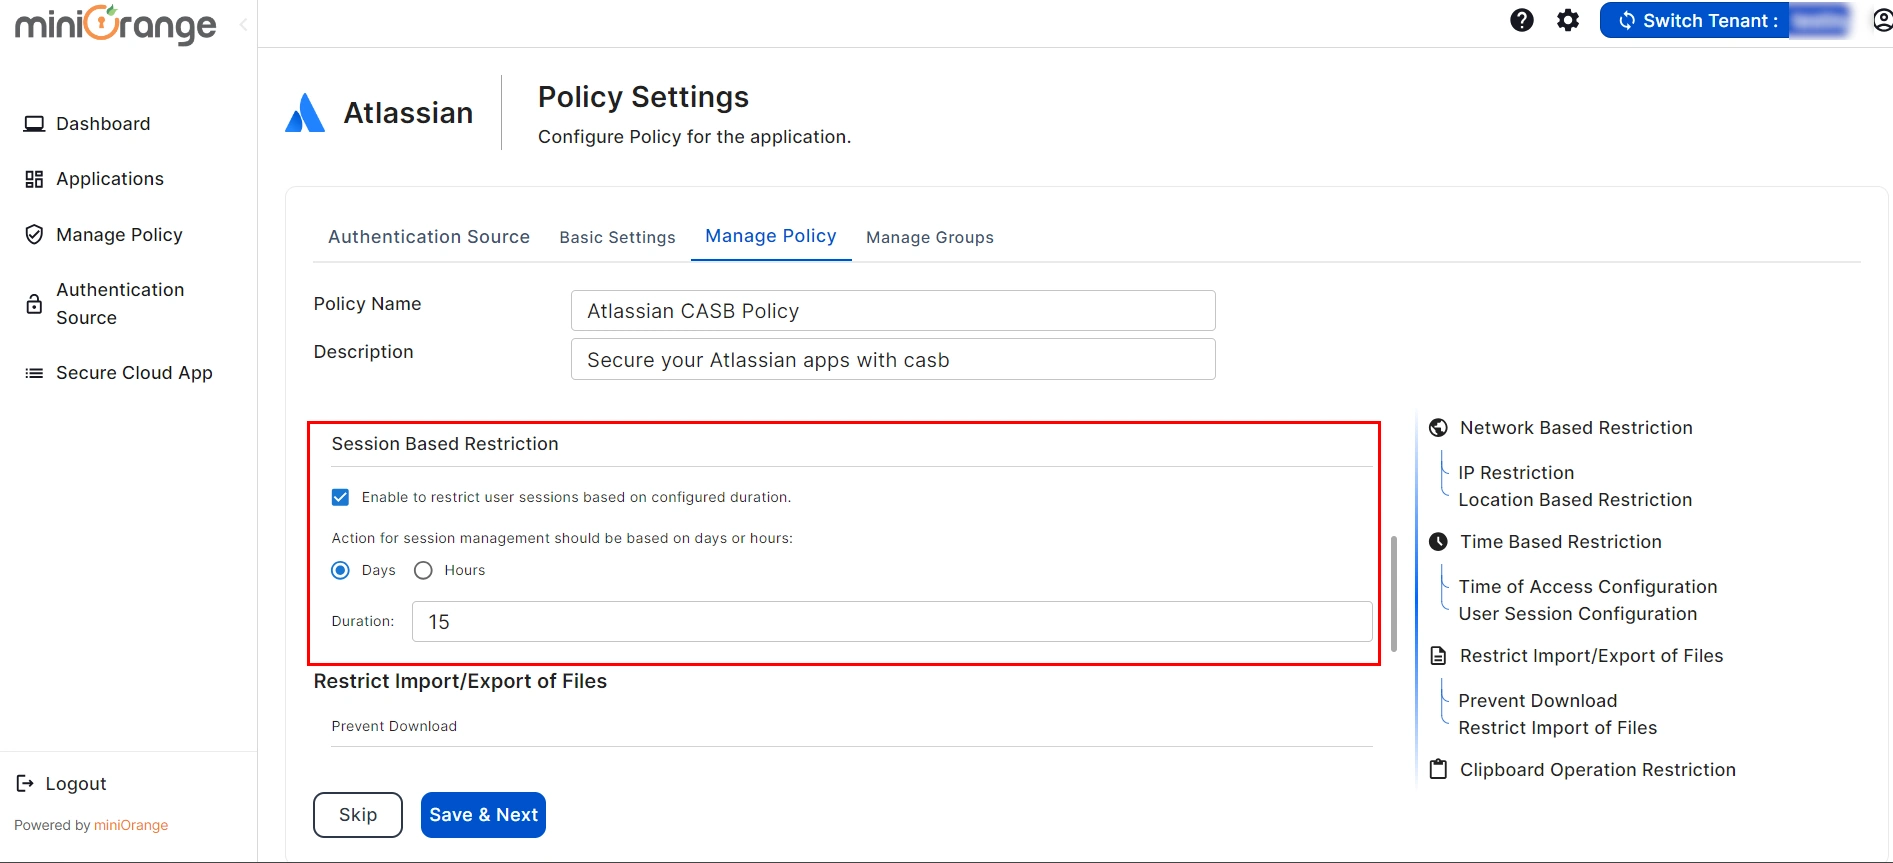Screen dimensions: 1893x863
Task: Click the Manage Policy shield icon
Action: pyautogui.click(x=34, y=235)
